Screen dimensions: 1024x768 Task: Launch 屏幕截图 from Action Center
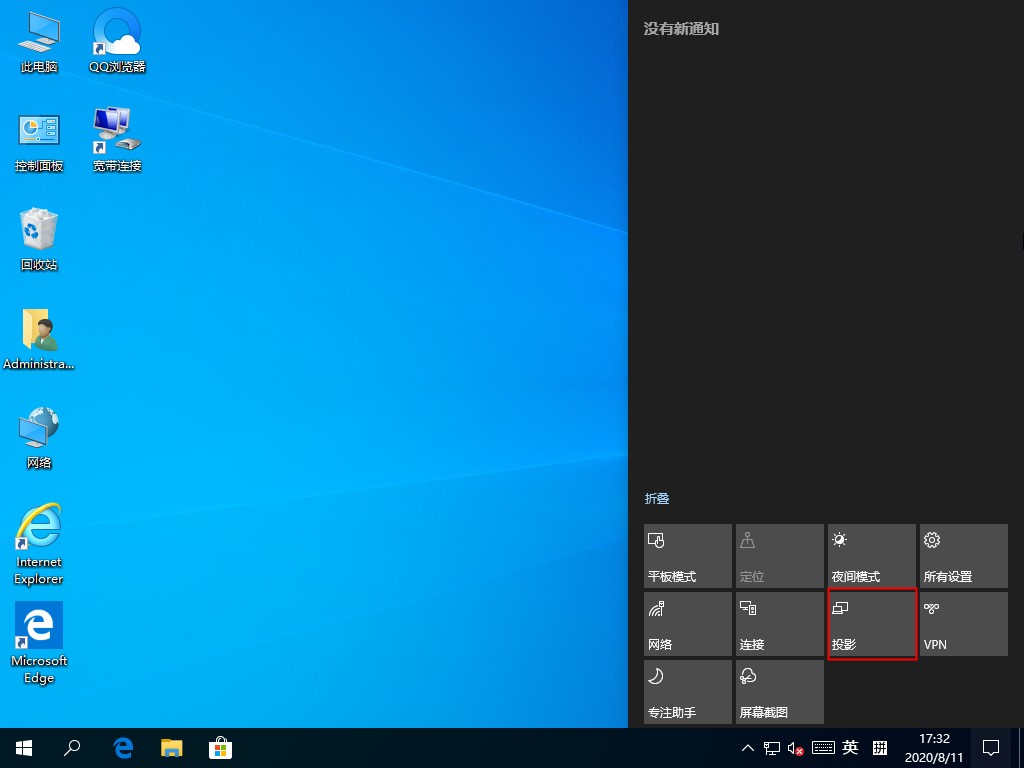pos(779,692)
